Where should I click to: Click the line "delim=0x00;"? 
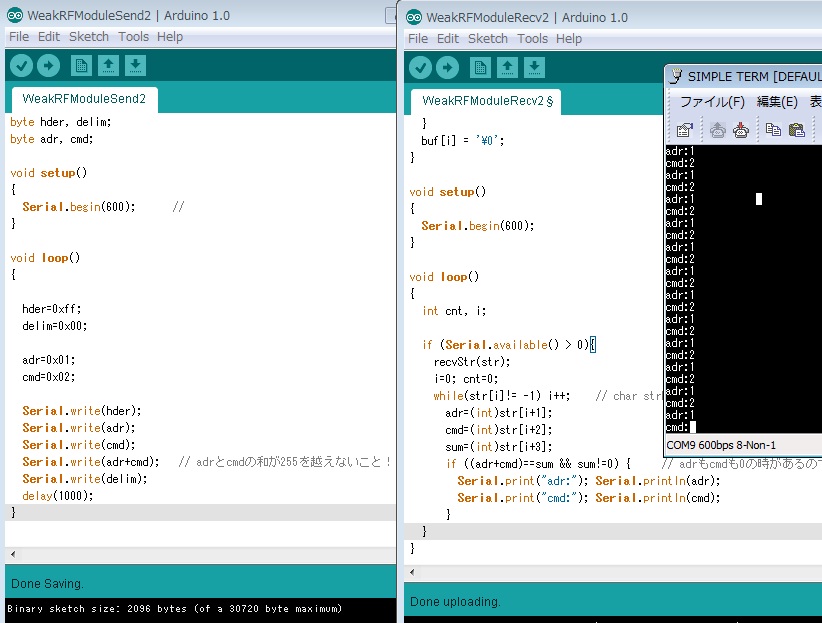tap(55, 326)
